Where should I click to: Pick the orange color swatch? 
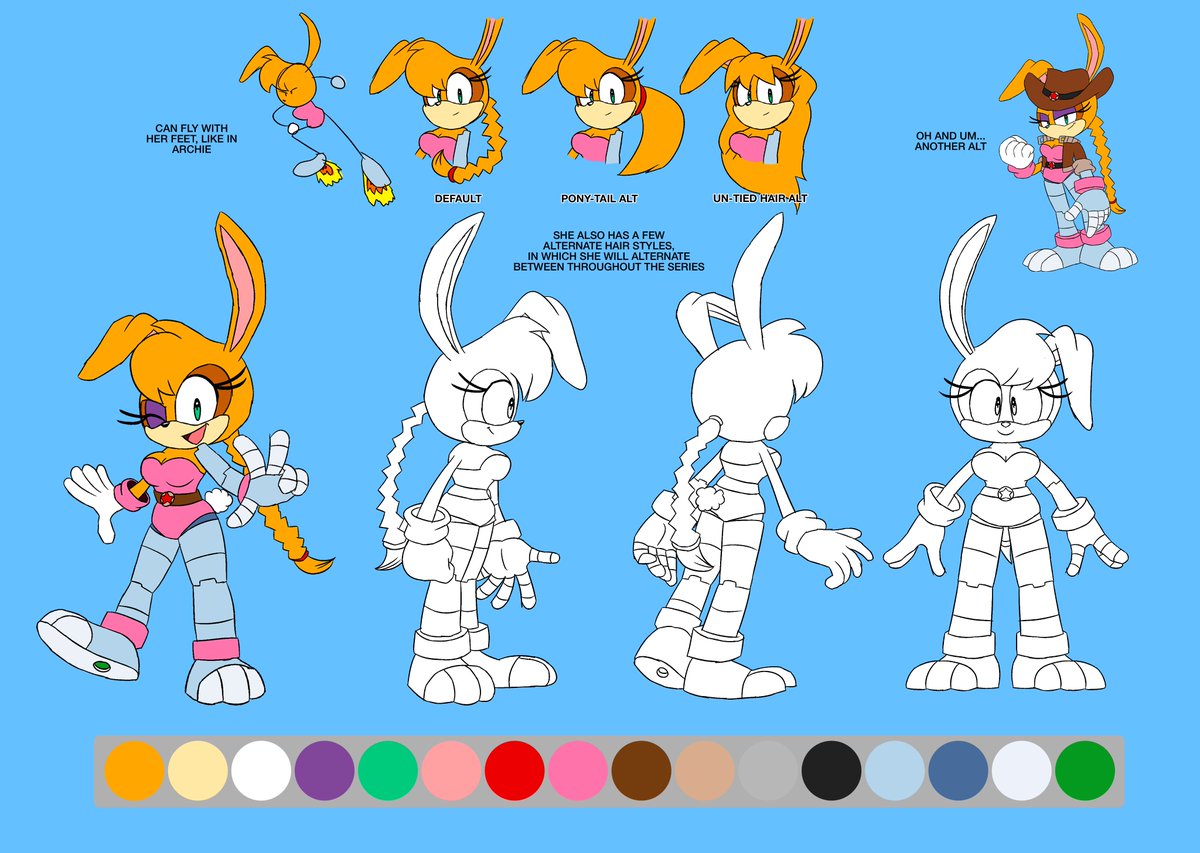point(134,771)
